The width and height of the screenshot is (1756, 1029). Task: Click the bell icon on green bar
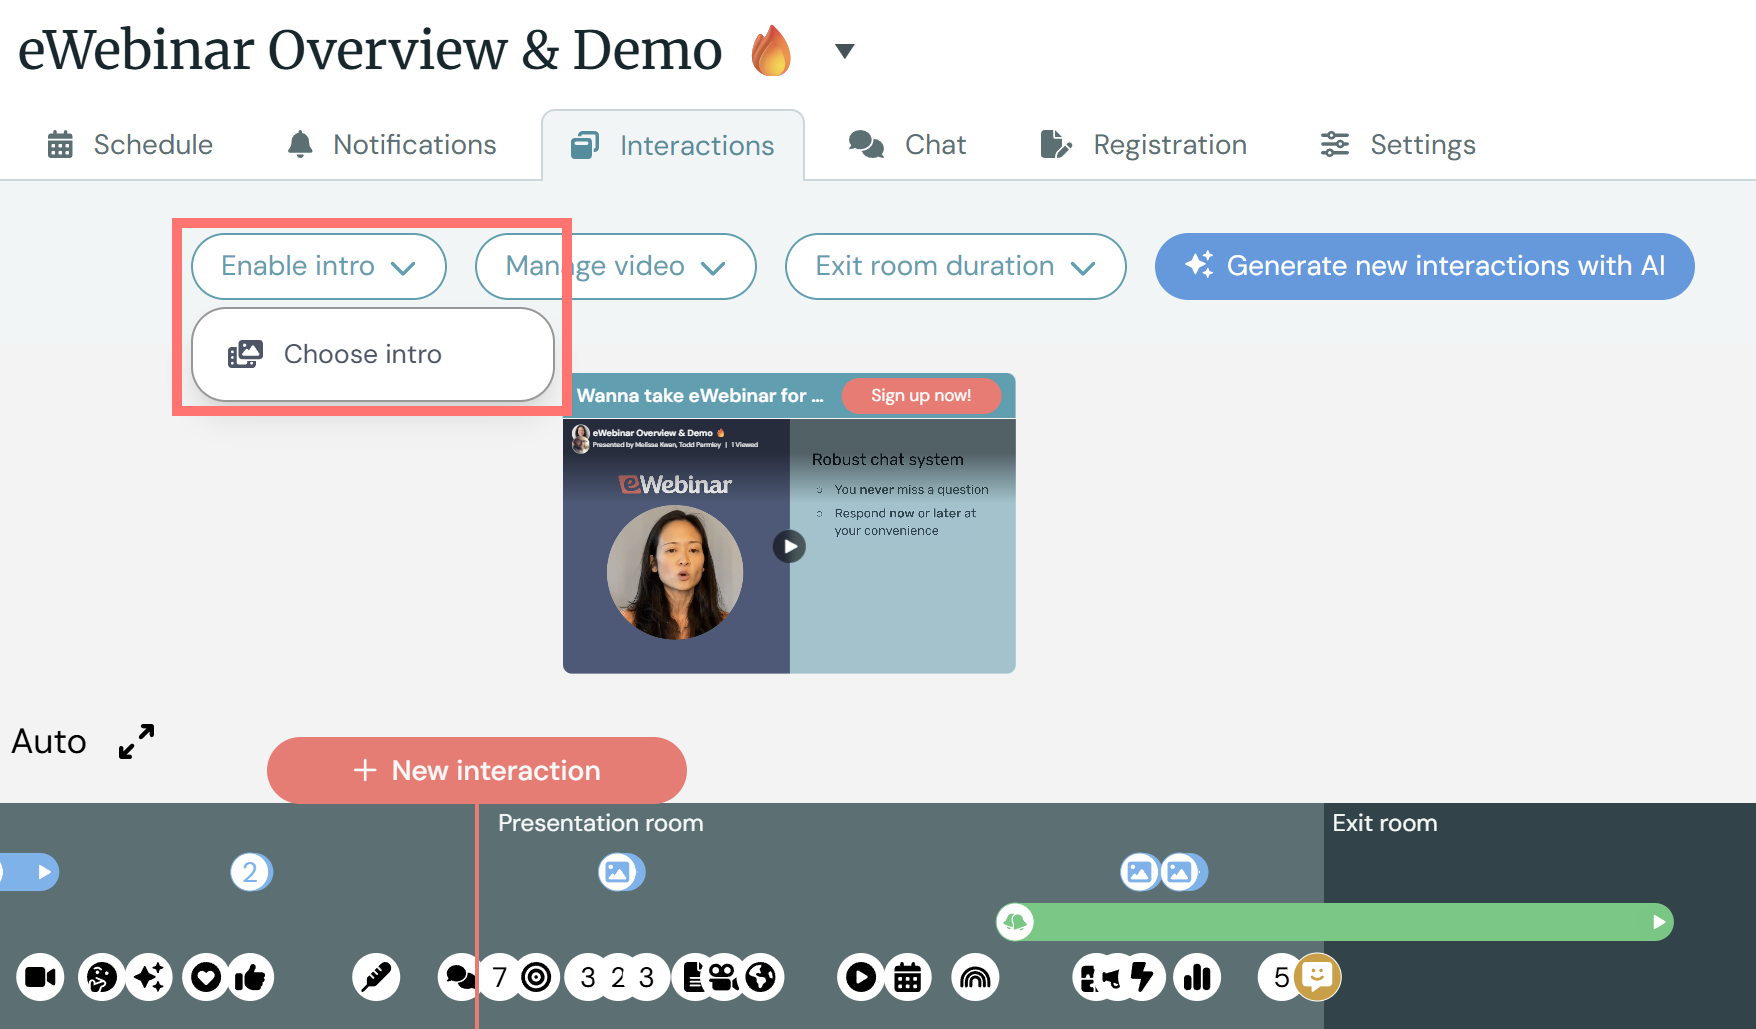point(1015,922)
